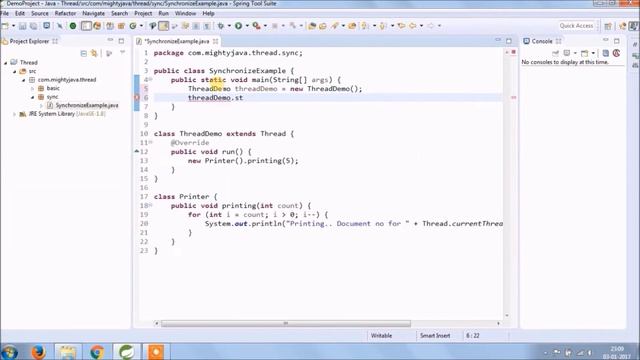Open the Help menu

click(208, 13)
